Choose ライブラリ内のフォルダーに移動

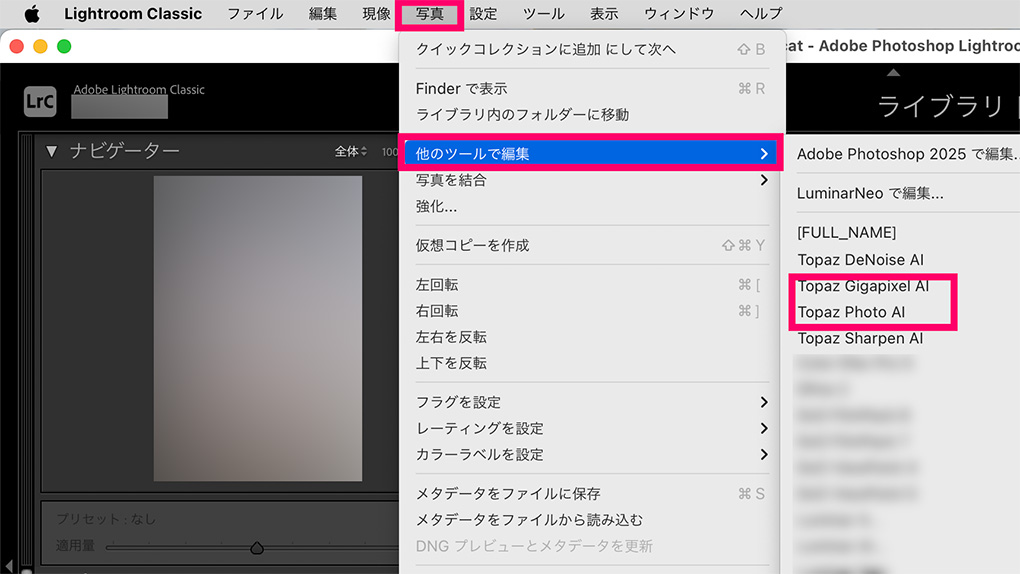(591, 115)
